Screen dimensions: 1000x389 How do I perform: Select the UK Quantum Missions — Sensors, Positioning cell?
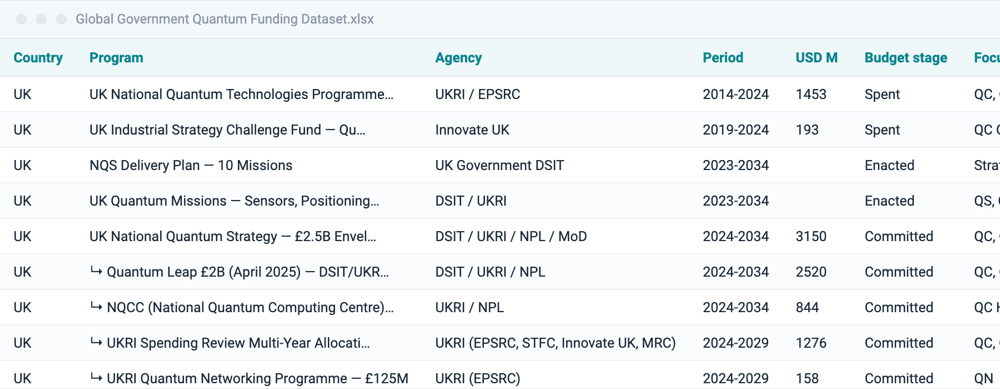pyautogui.click(x=234, y=202)
